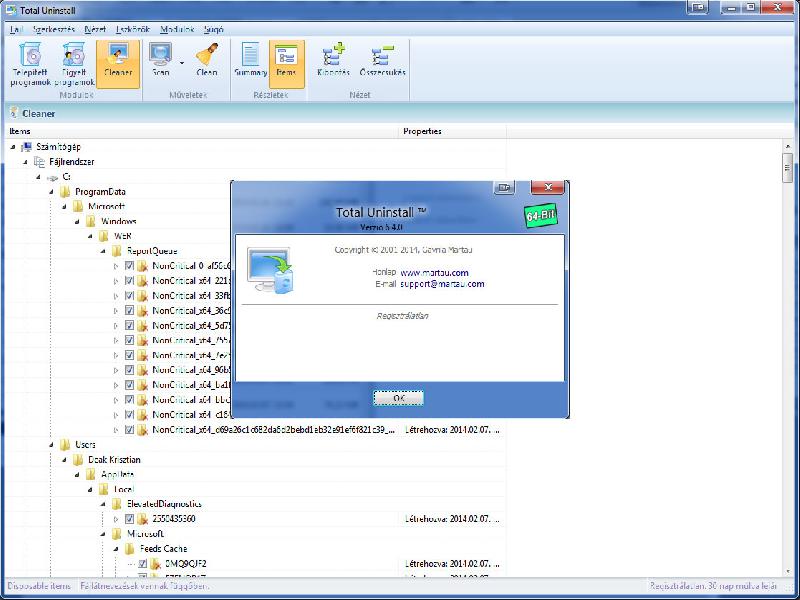This screenshot has height=600, width=800.
Task: Click the Total Uninstall logo in the dialog
Action: point(270,270)
